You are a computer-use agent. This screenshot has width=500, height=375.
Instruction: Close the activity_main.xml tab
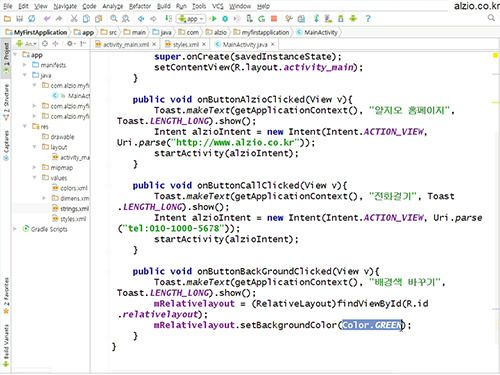(x=154, y=44)
